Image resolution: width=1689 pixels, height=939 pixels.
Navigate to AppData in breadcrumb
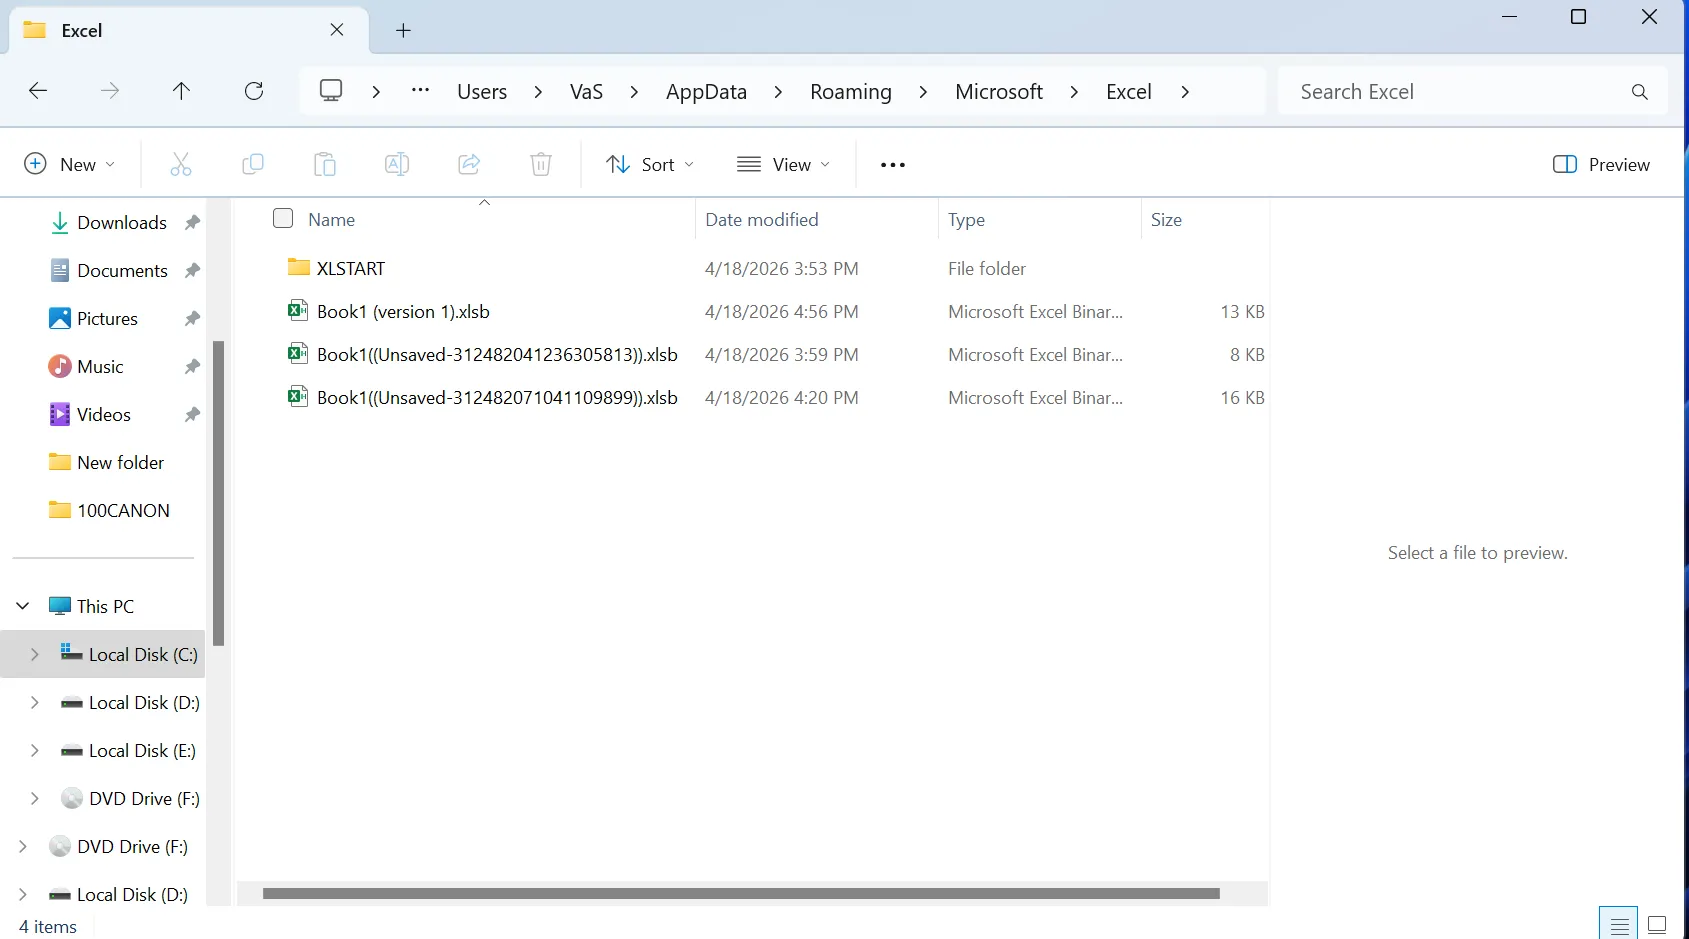coord(706,92)
